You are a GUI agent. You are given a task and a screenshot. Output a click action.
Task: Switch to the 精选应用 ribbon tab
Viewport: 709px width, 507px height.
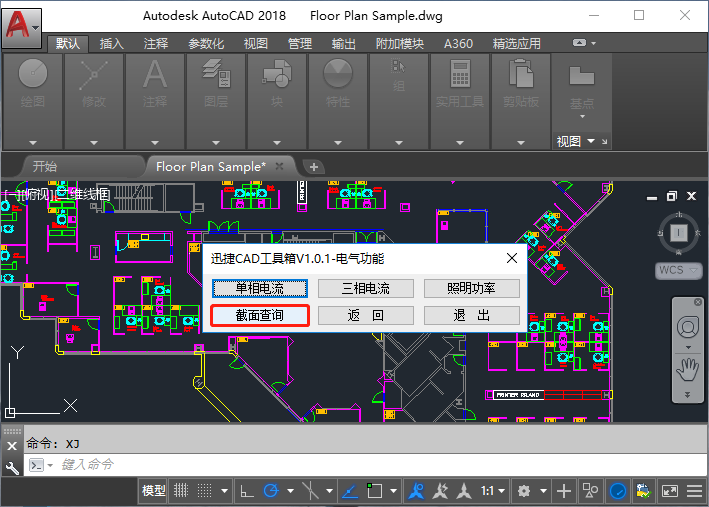(x=516, y=44)
